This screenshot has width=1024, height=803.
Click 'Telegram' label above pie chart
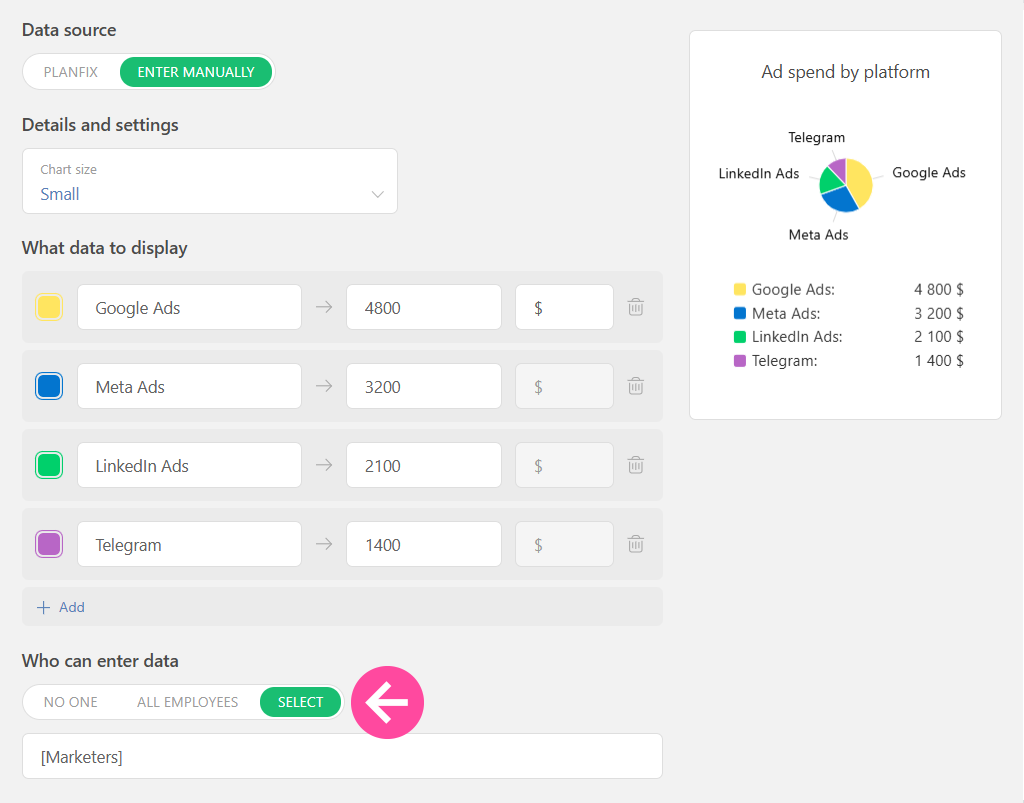pyautogui.click(x=816, y=137)
